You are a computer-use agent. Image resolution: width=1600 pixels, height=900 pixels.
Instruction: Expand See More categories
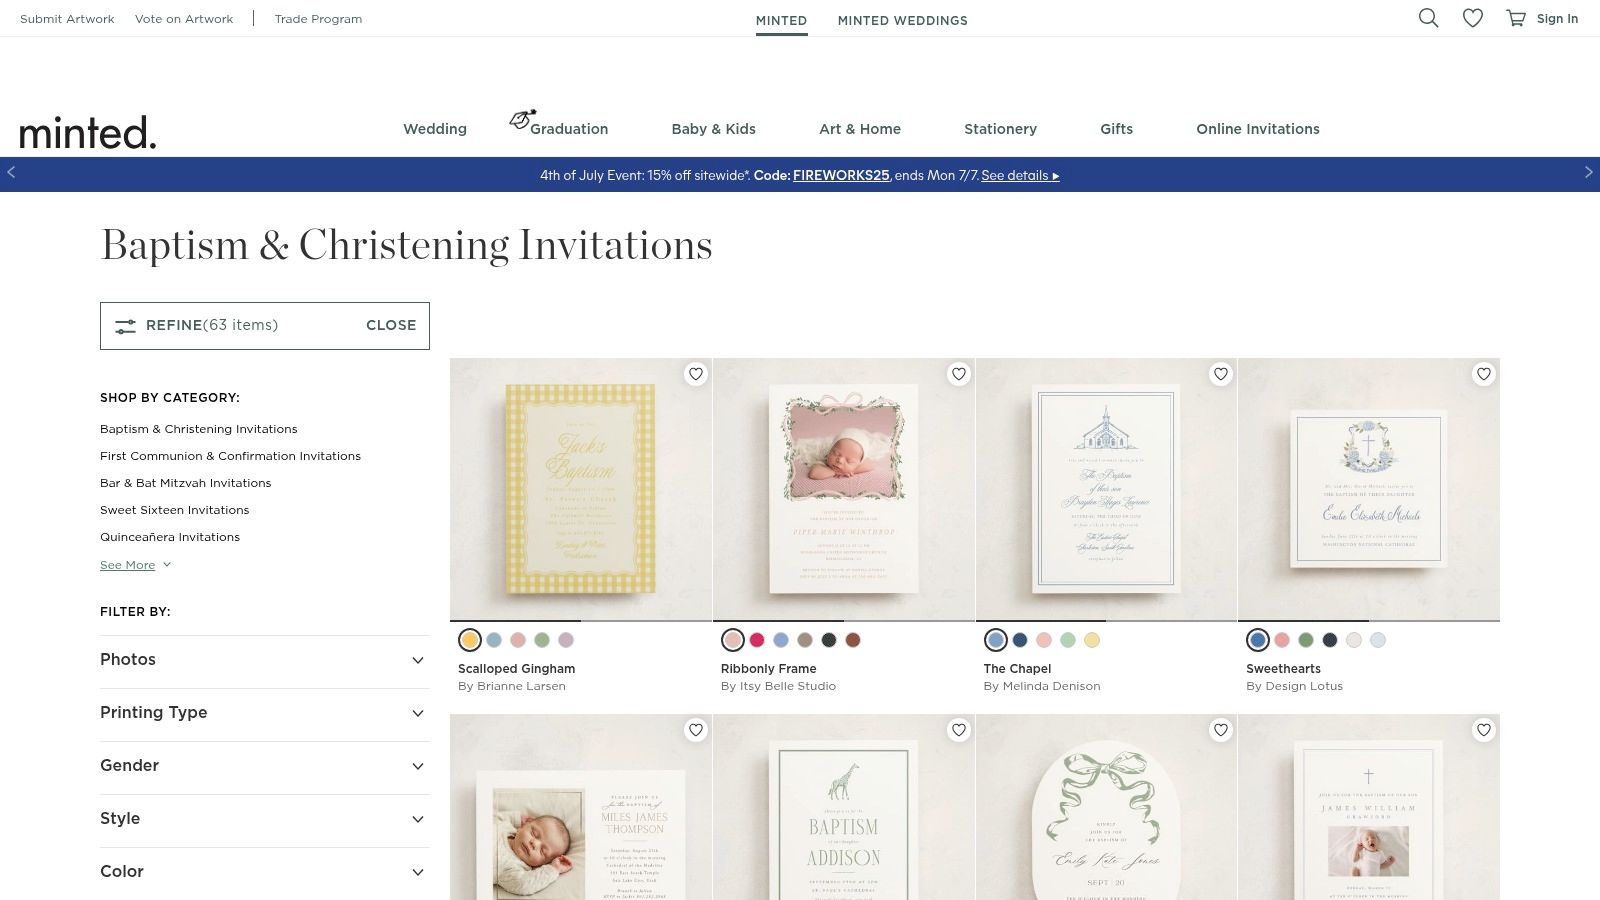point(135,565)
